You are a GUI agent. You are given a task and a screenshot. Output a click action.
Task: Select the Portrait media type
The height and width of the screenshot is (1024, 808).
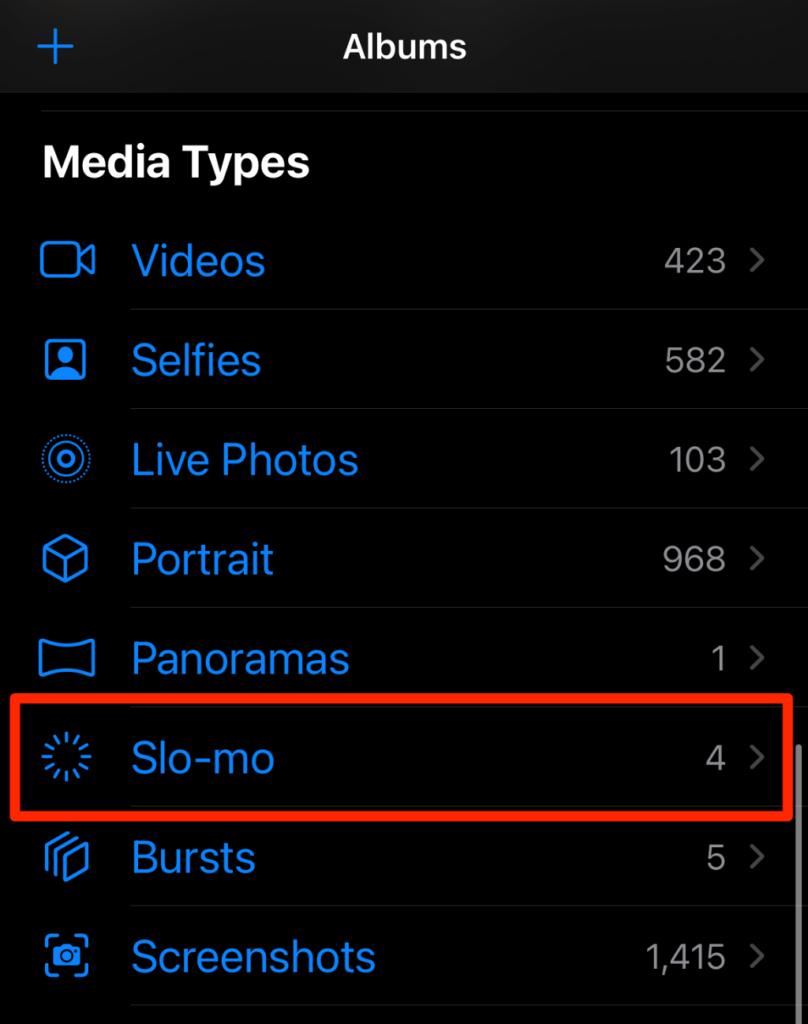[x=203, y=558]
